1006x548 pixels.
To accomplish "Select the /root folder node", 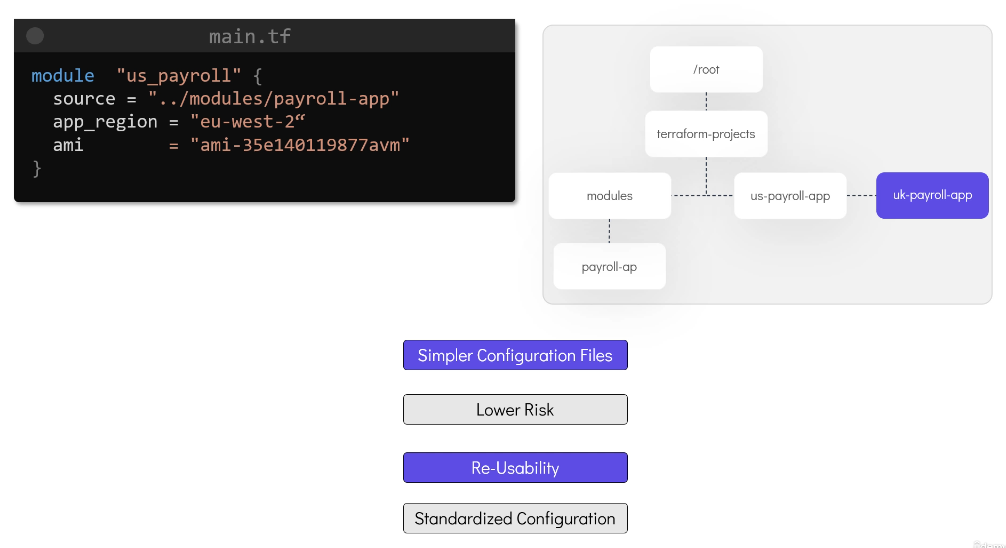I will tap(706, 69).
